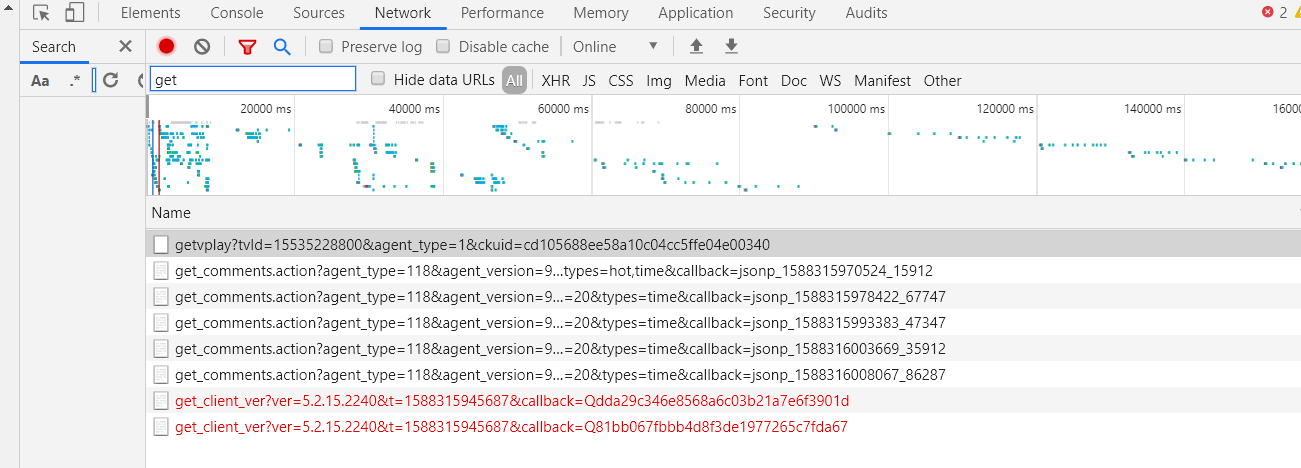This screenshot has height=468, width=1301.
Task: Open the Memory tab
Action: (601, 13)
